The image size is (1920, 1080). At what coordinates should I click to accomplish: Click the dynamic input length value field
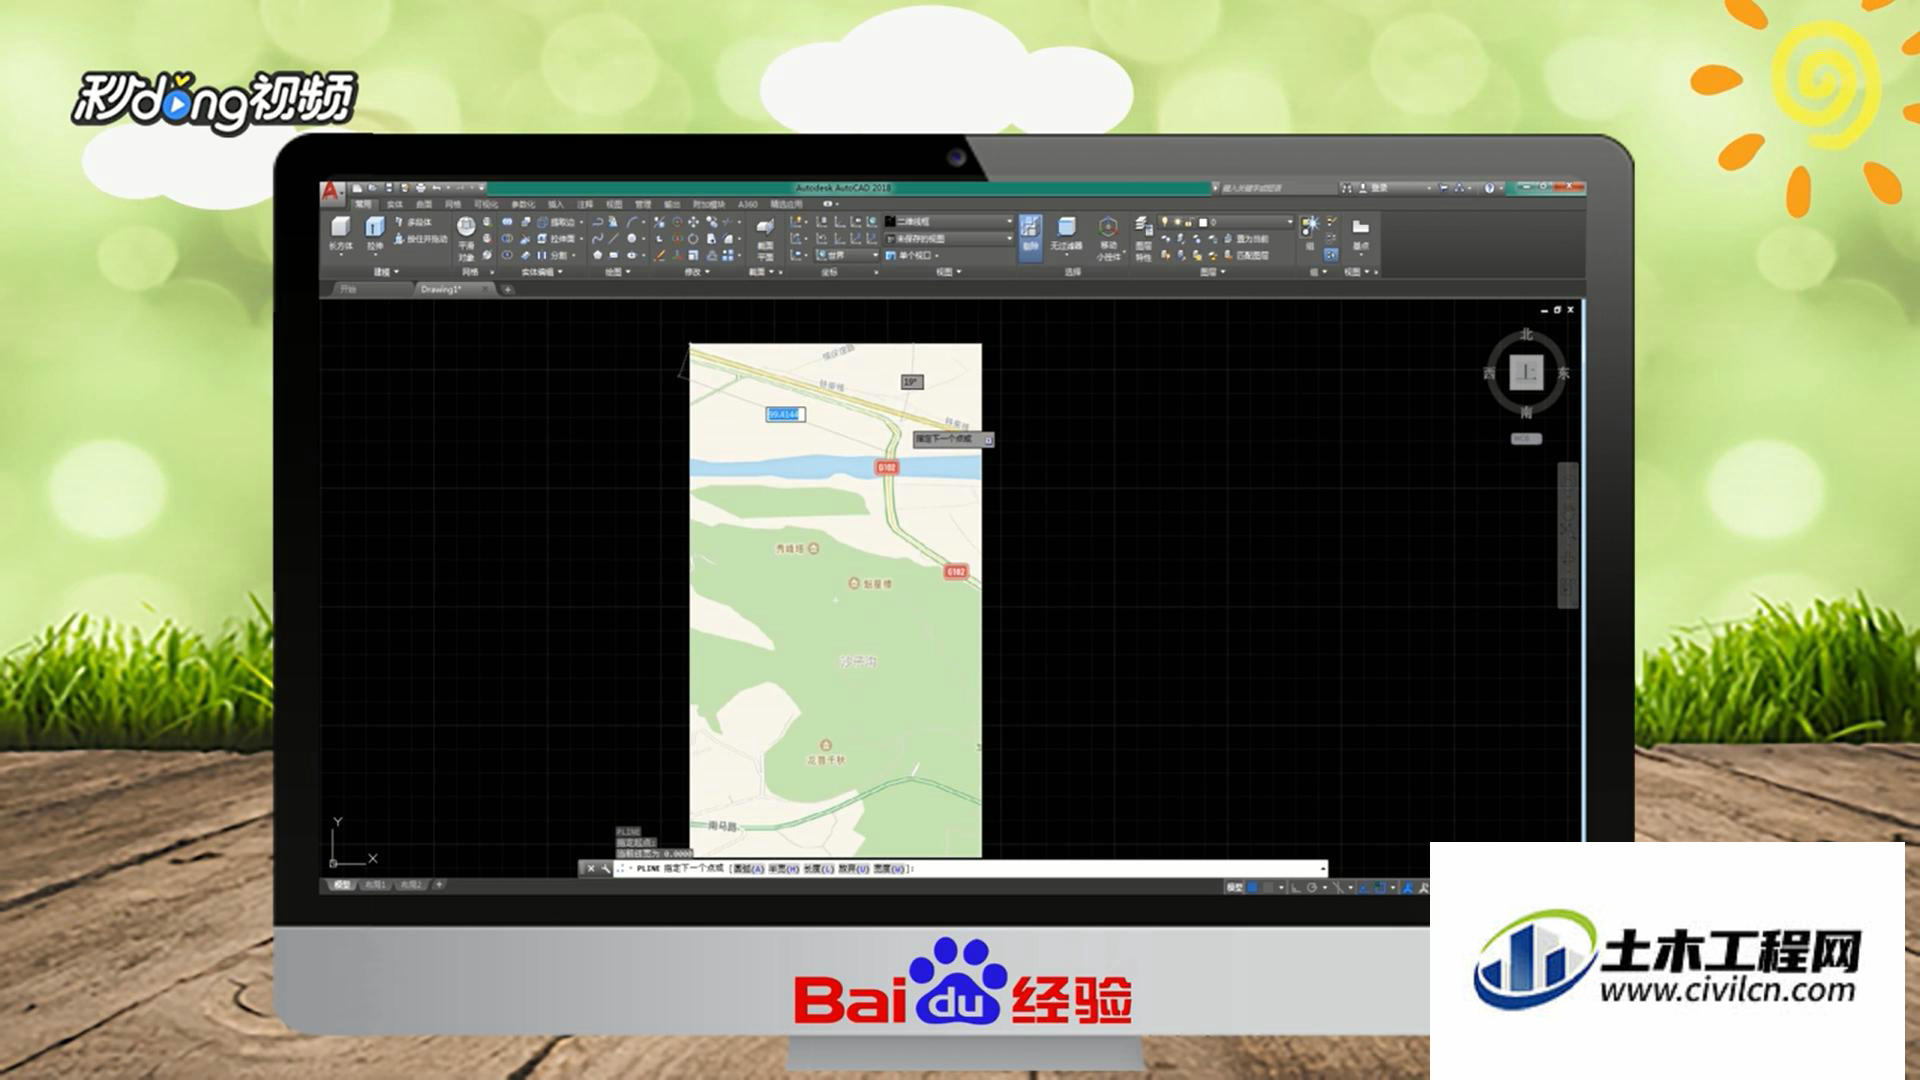(x=785, y=414)
